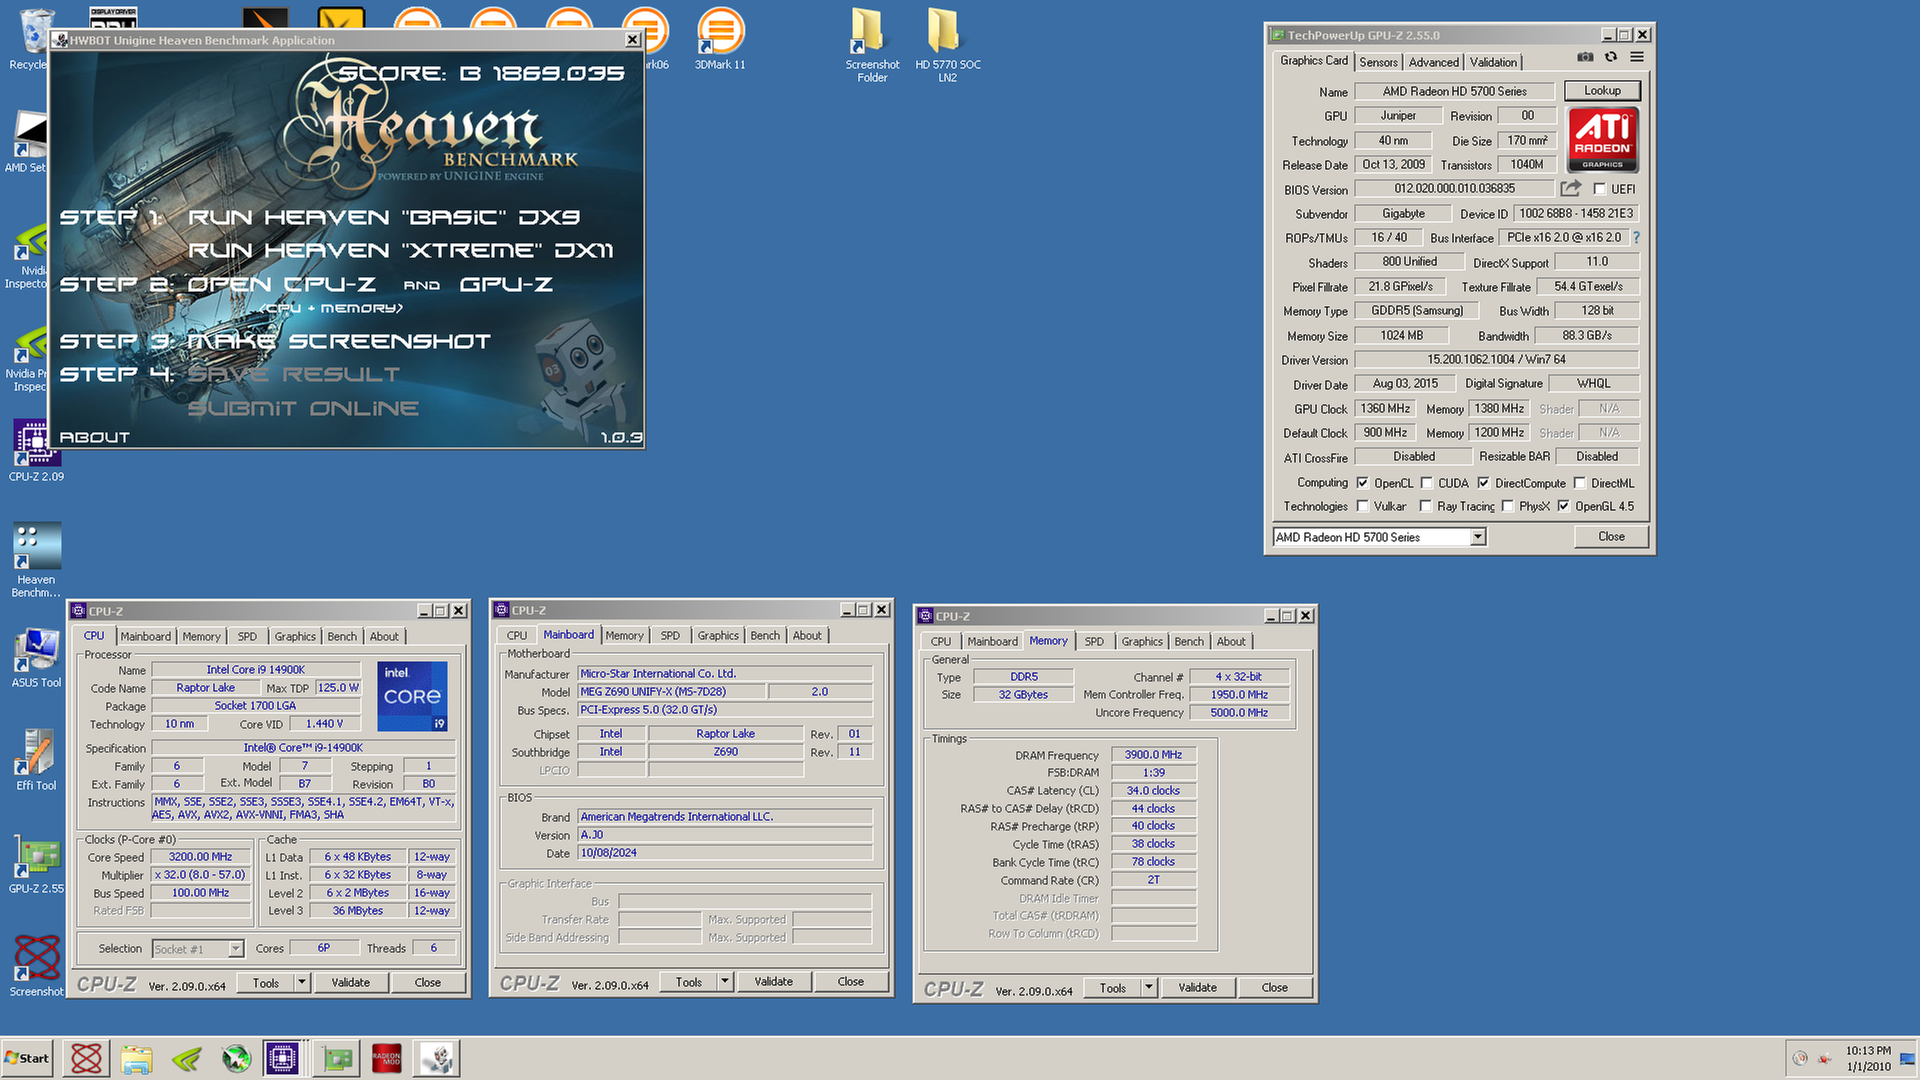Switch to the Sensors tab in GPU-Z
The width and height of the screenshot is (1920, 1080).
pos(1378,62)
